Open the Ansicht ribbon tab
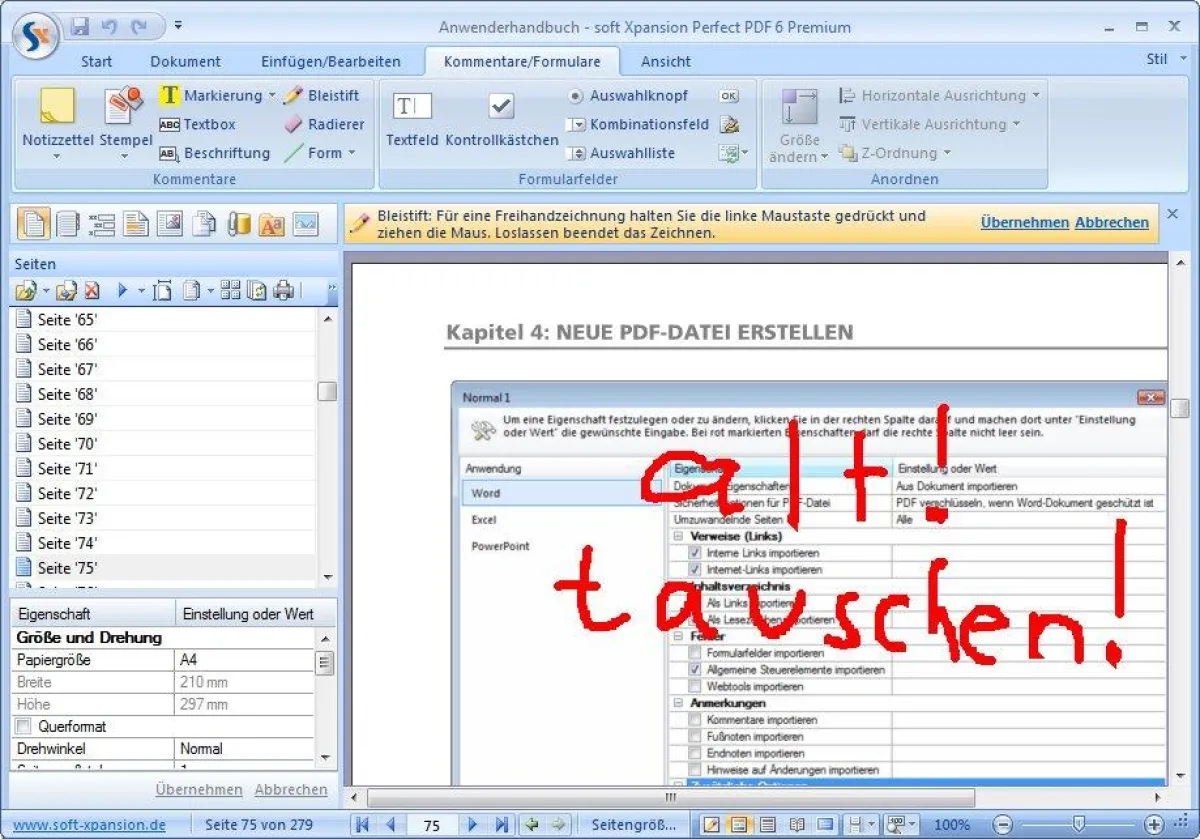The image size is (1200, 839). 666,61
